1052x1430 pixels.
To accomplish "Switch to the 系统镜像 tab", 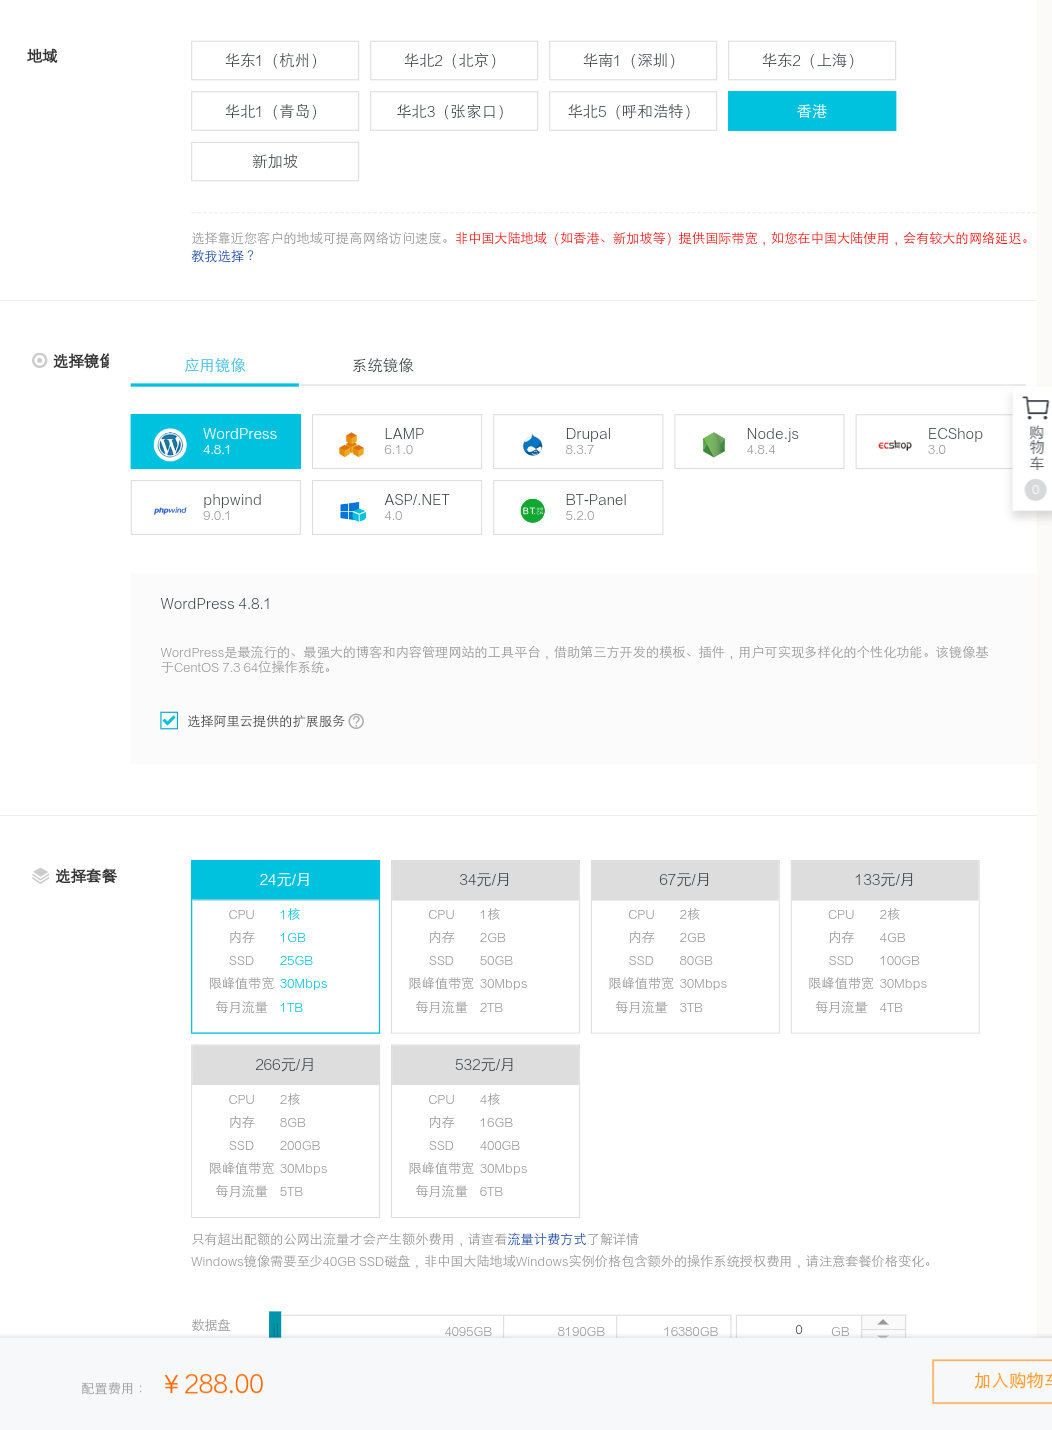I will [x=382, y=365].
